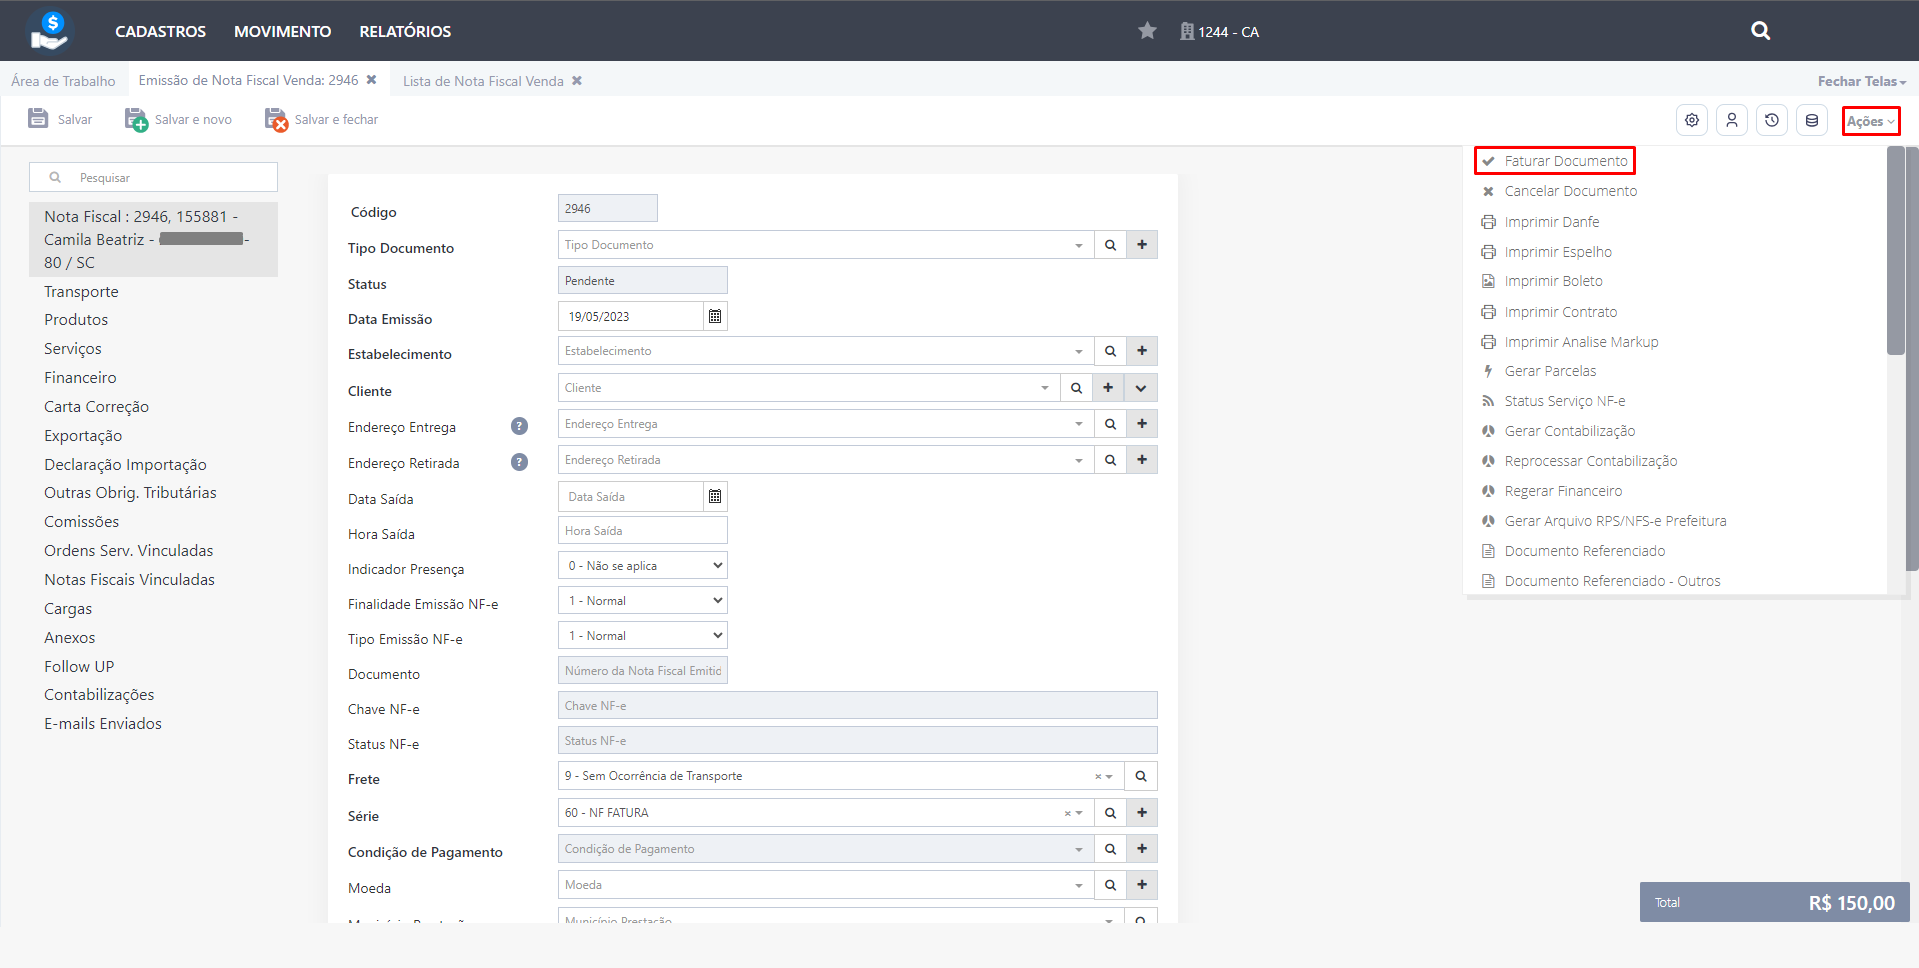Add new Endereço Retirada with plus icon
Screen dimensions: 1919x968
tap(1142, 460)
